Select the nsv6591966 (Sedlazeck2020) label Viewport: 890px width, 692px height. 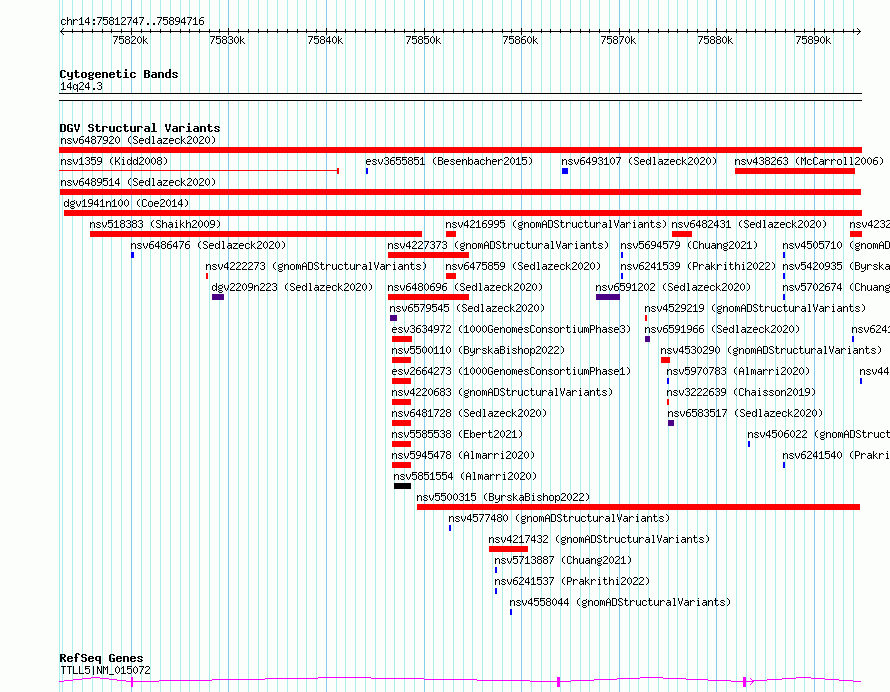tap(722, 329)
